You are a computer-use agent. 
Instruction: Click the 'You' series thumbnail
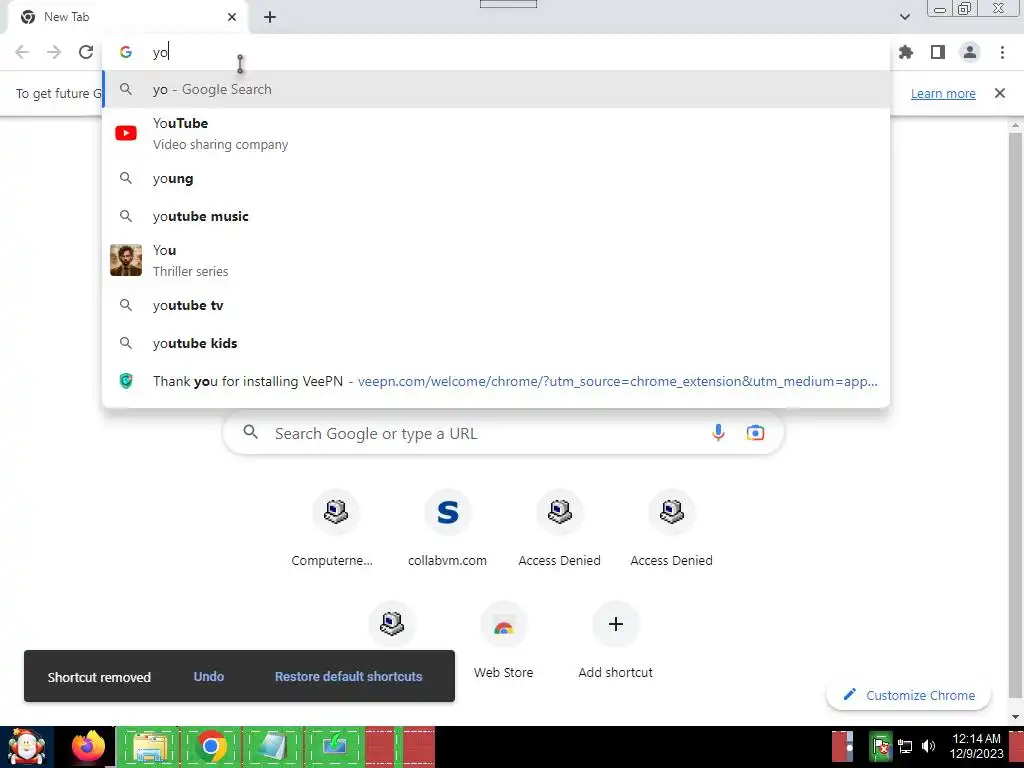pyautogui.click(x=126, y=260)
